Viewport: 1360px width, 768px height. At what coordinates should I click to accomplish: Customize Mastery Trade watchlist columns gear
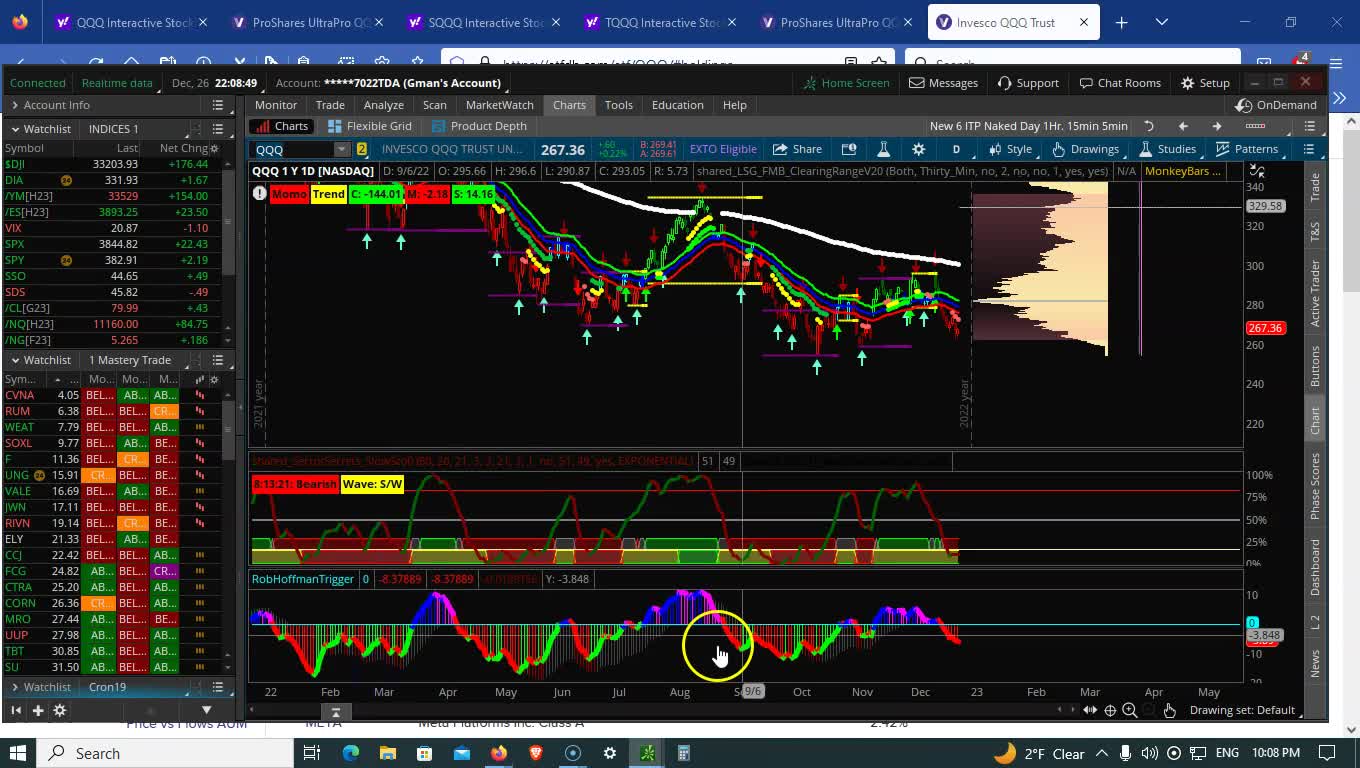click(214, 379)
